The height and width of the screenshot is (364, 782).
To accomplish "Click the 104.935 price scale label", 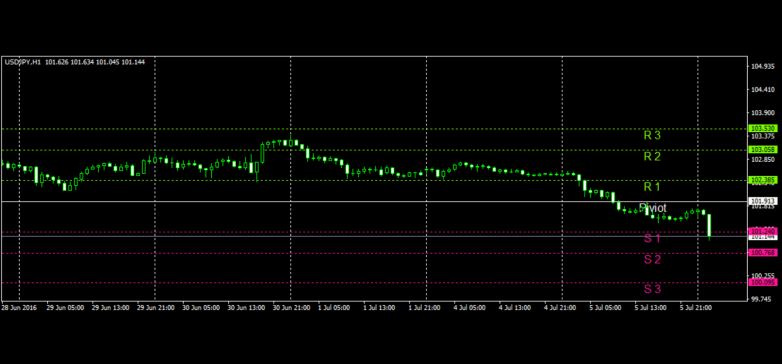I will click(x=763, y=66).
